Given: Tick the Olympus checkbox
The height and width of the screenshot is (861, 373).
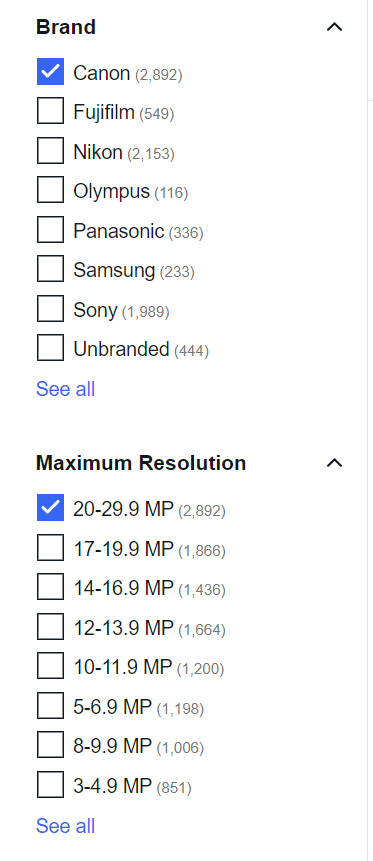Looking at the screenshot, I should [51, 191].
